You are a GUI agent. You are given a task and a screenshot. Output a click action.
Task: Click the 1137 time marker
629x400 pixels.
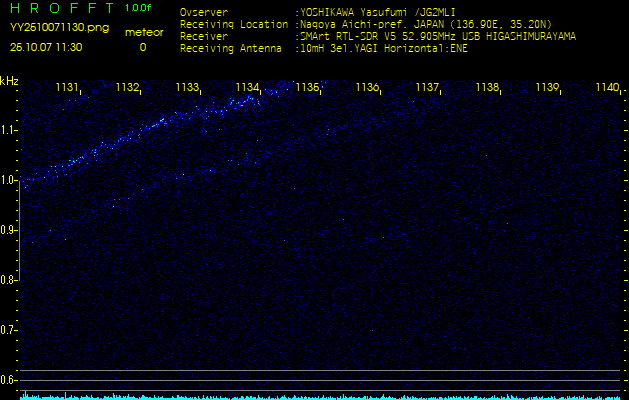click(427, 87)
